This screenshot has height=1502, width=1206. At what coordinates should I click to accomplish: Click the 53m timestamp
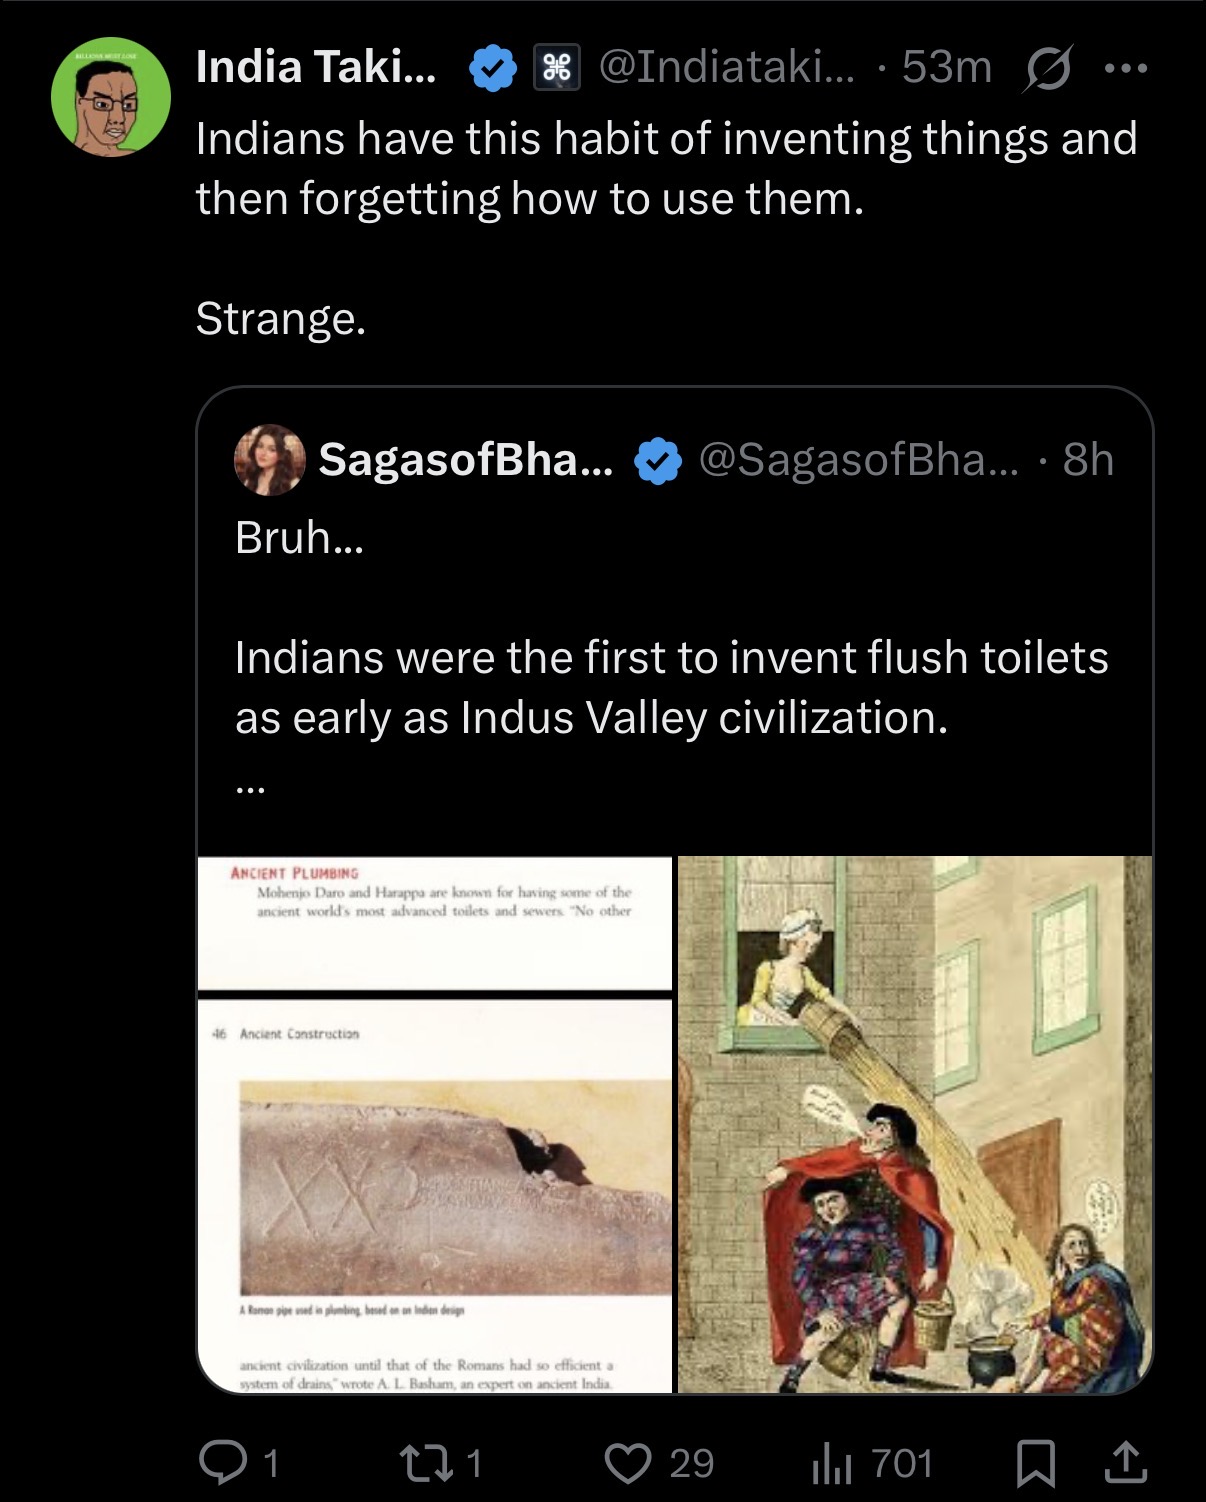click(946, 67)
